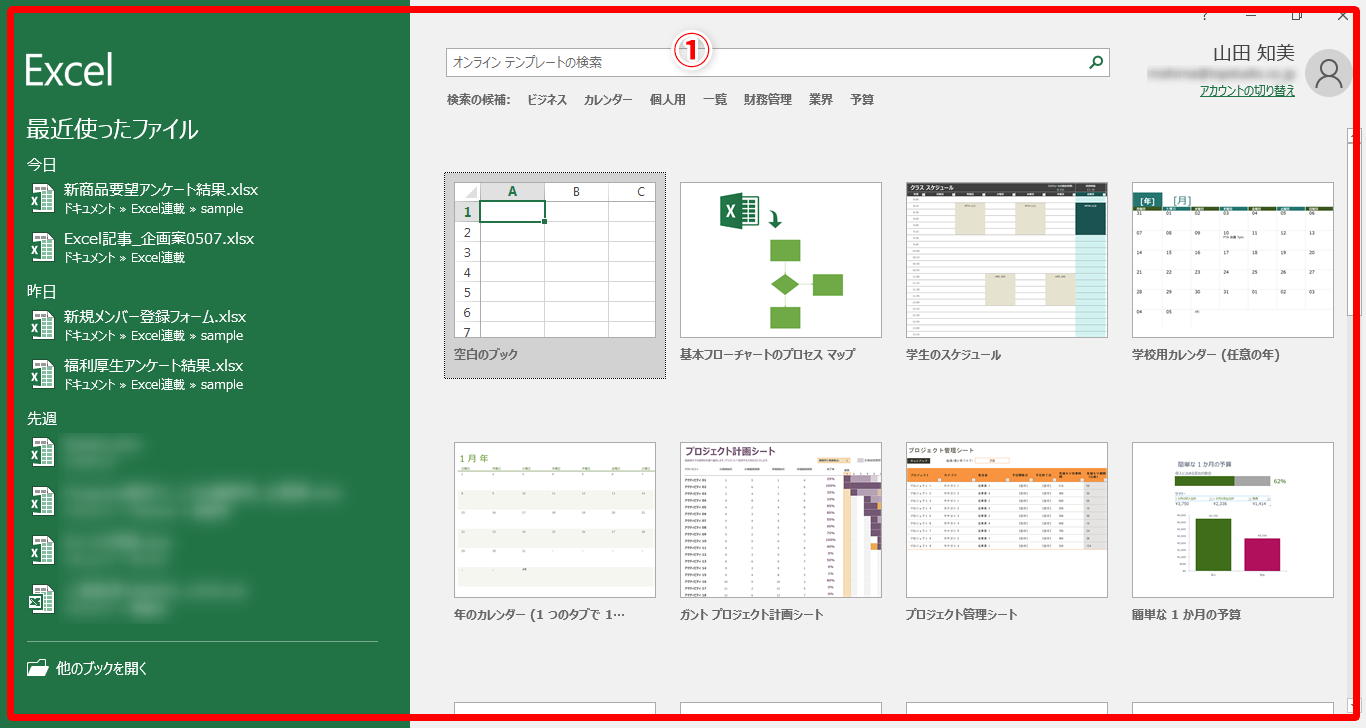
Task: Click the Excel file icon beside Excel記事_企画案0507.xlsx
Action: tap(42, 247)
